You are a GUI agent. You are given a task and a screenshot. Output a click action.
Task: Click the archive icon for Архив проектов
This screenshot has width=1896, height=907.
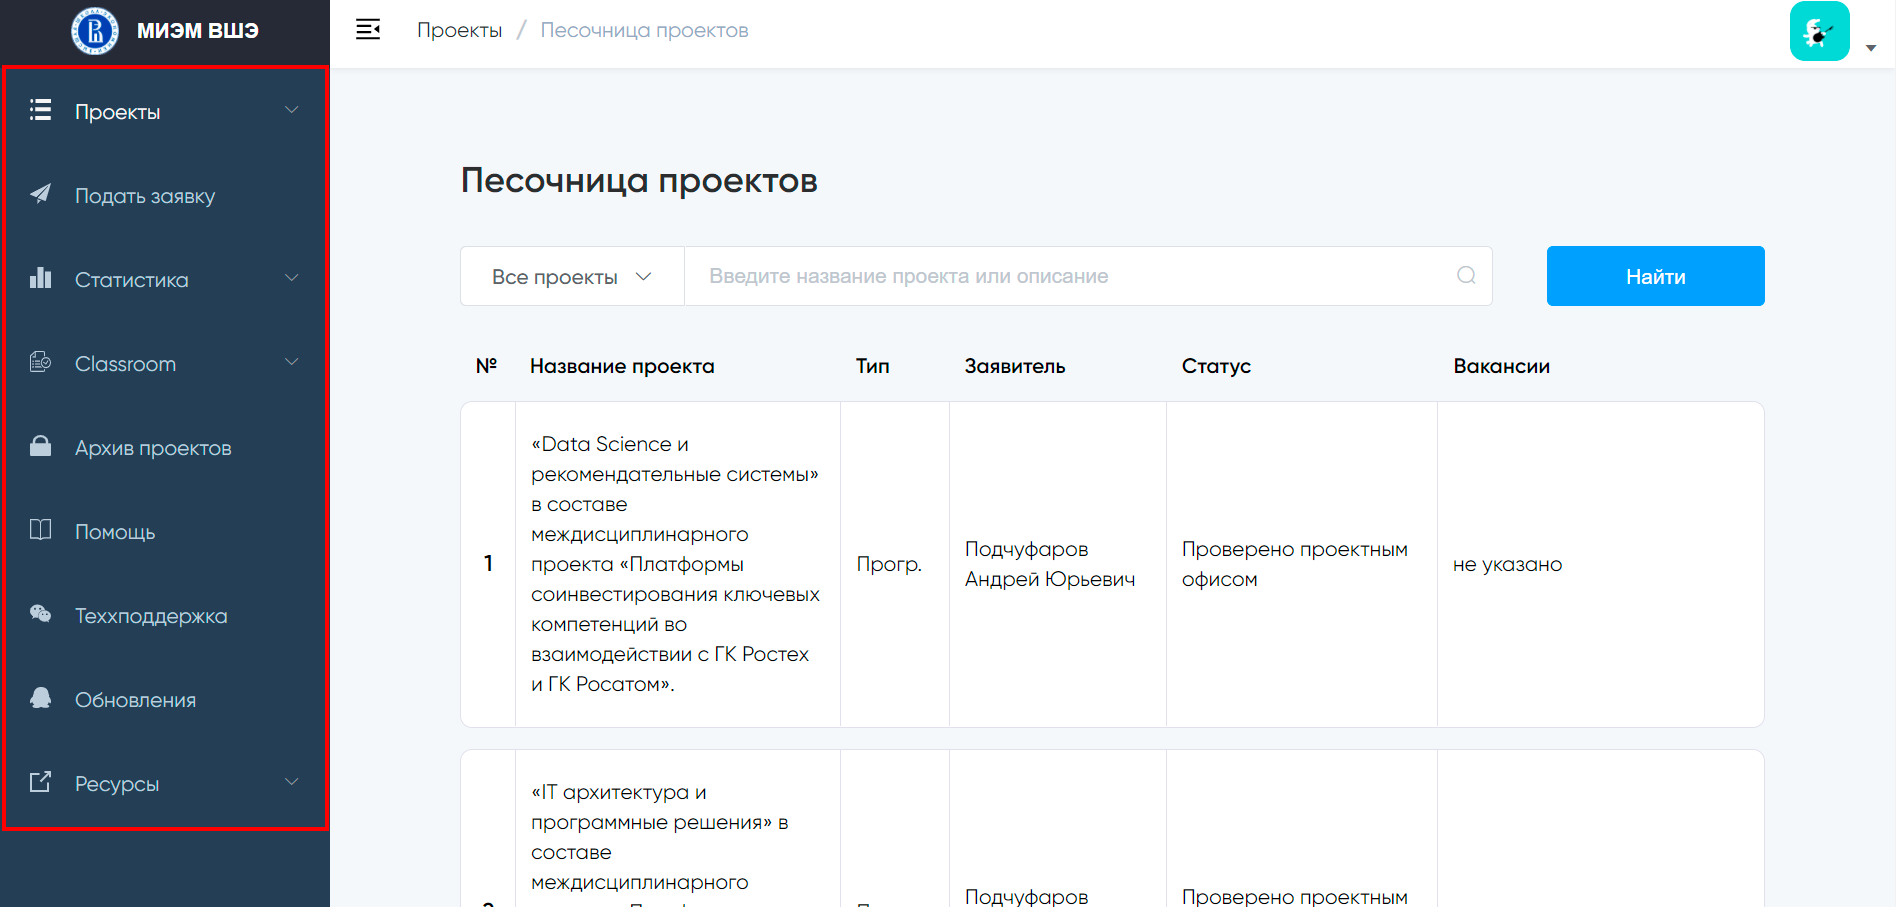(x=40, y=446)
